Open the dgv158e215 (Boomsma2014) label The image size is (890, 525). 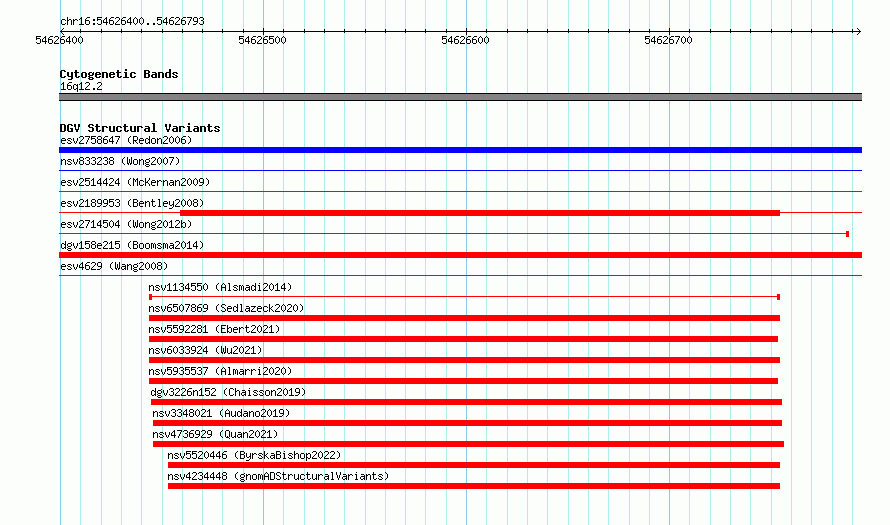pyautogui.click(x=132, y=245)
